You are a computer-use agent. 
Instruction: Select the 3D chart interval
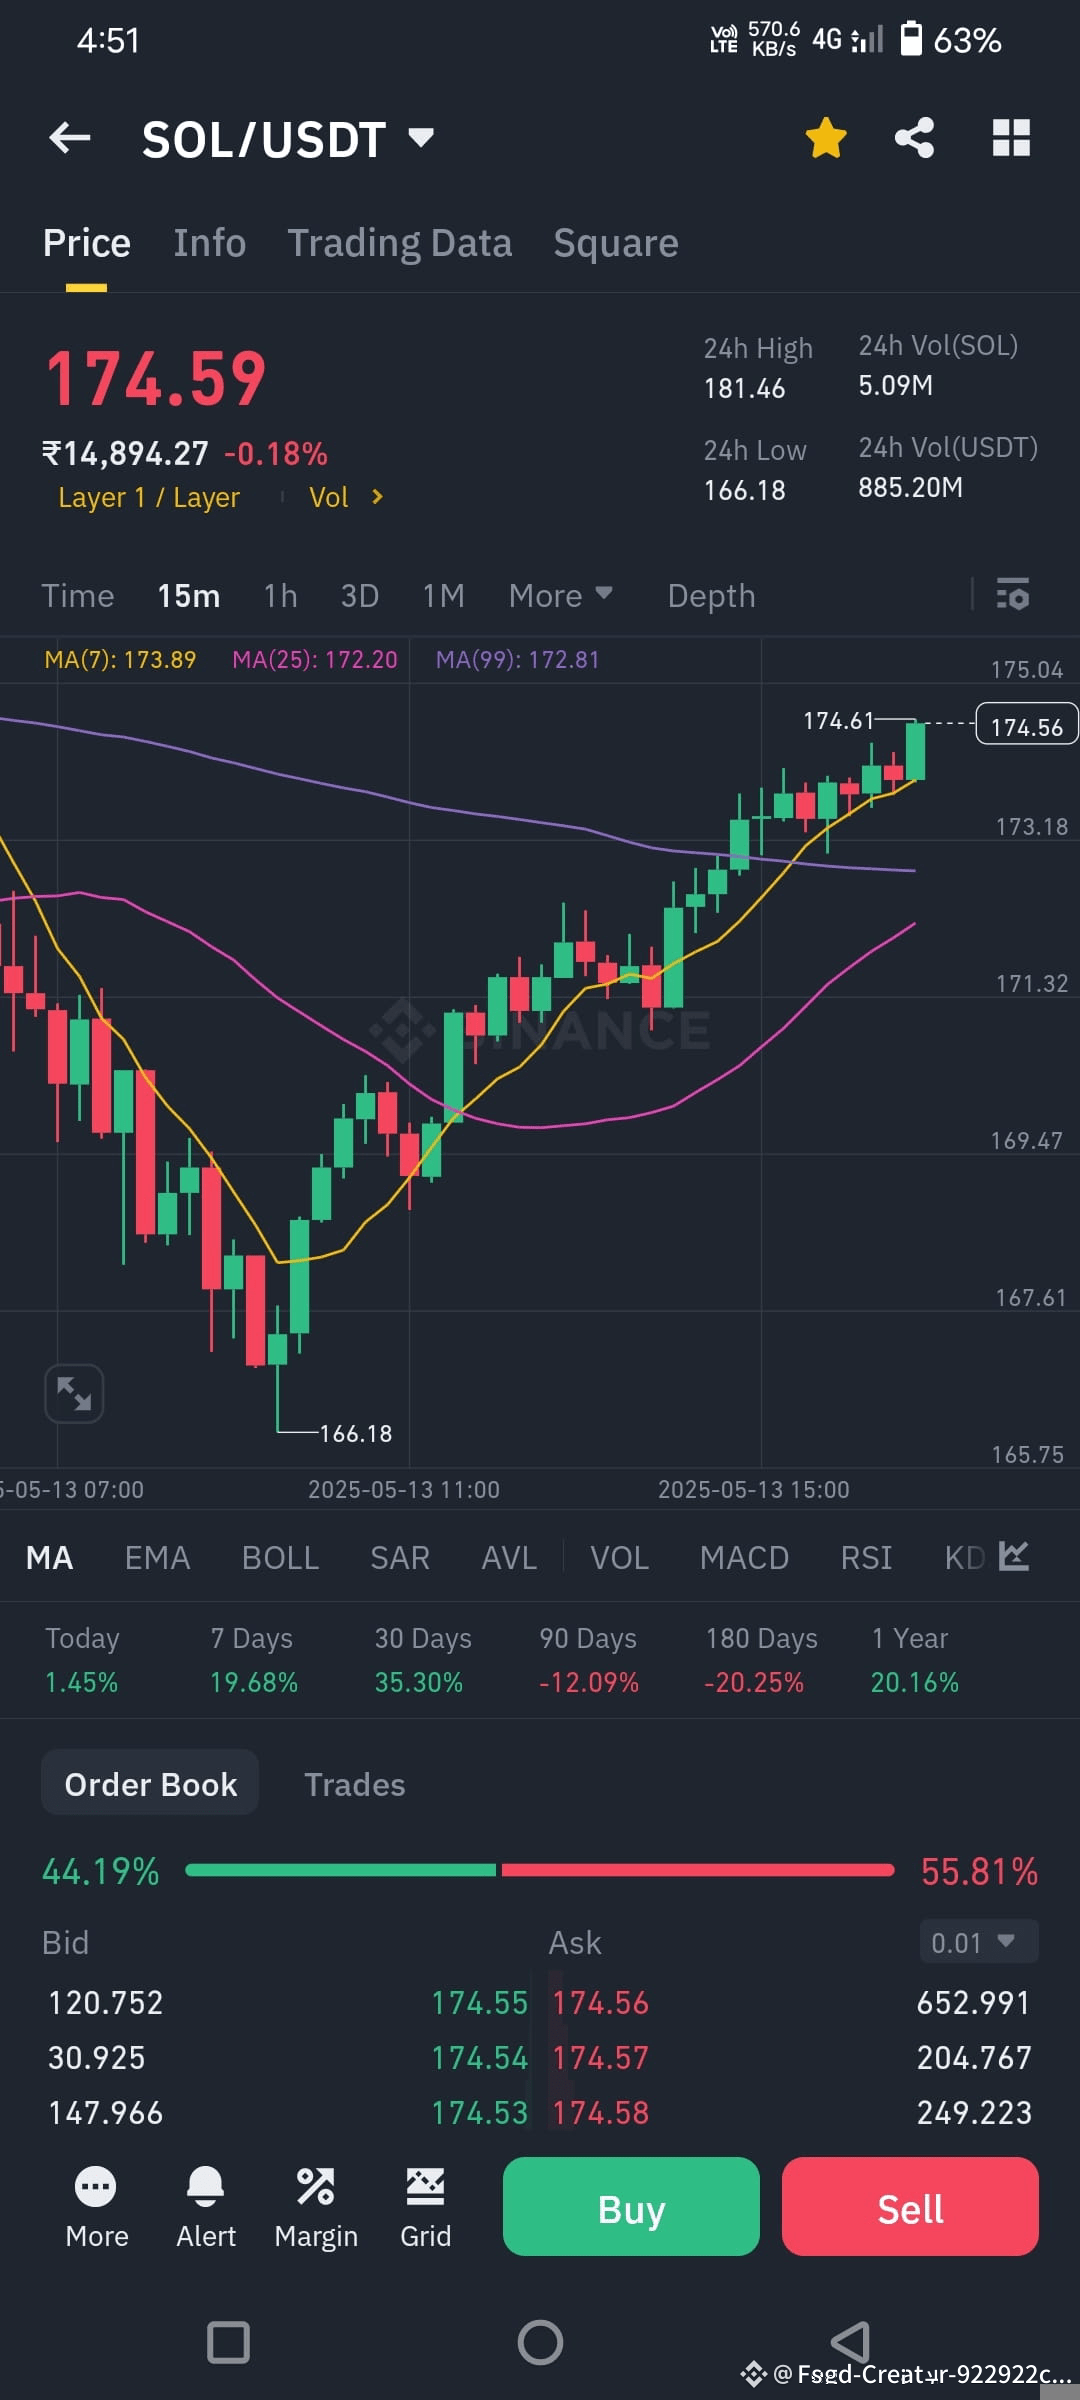360,595
